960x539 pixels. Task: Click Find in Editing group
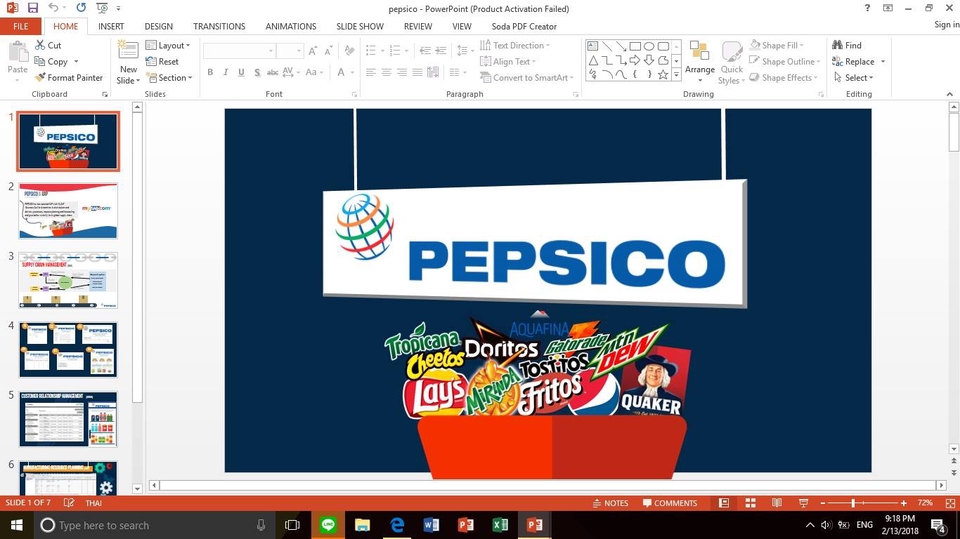tap(847, 45)
